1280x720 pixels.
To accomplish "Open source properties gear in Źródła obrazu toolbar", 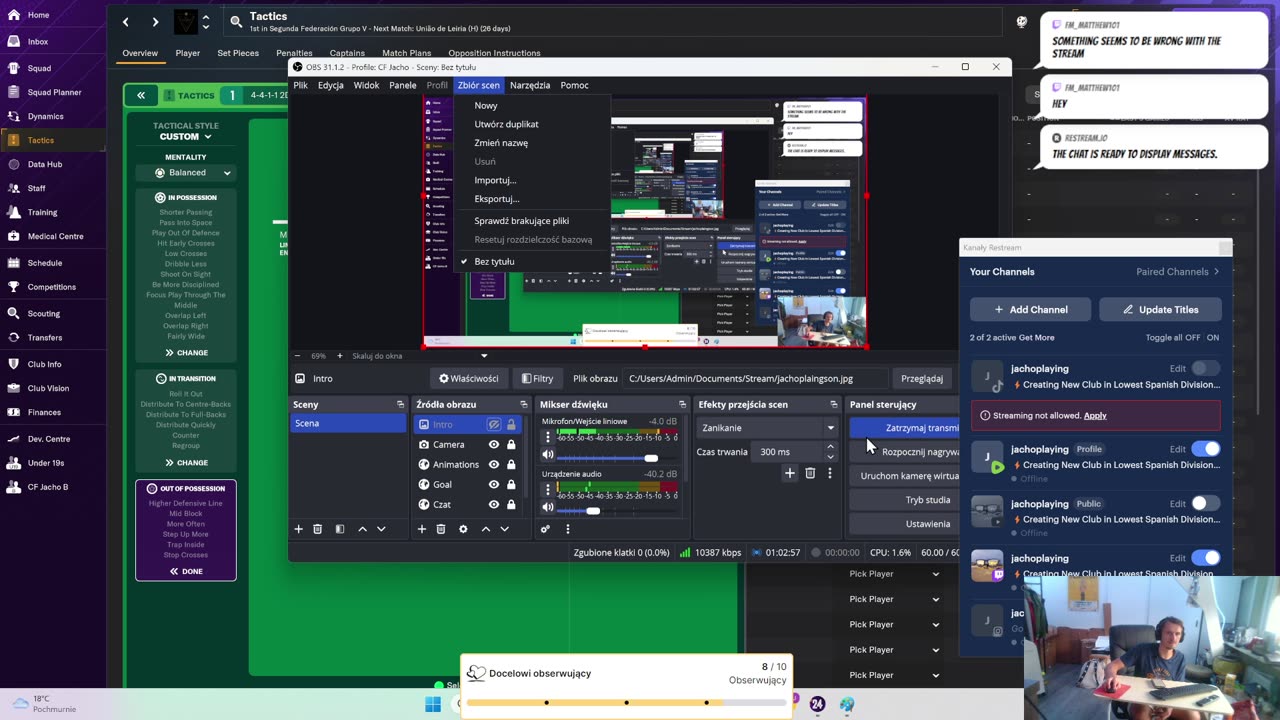I will pyautogui.click(x=463, y=529).
